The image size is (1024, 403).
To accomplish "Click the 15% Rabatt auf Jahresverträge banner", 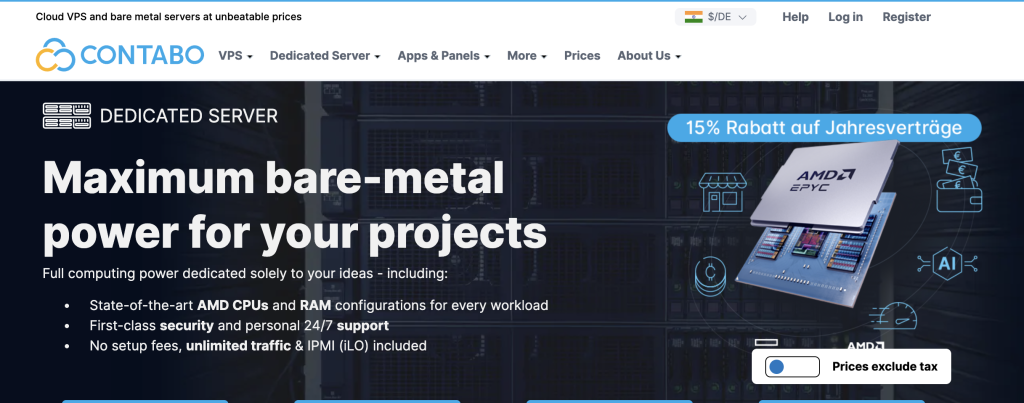I will [824, 128].
